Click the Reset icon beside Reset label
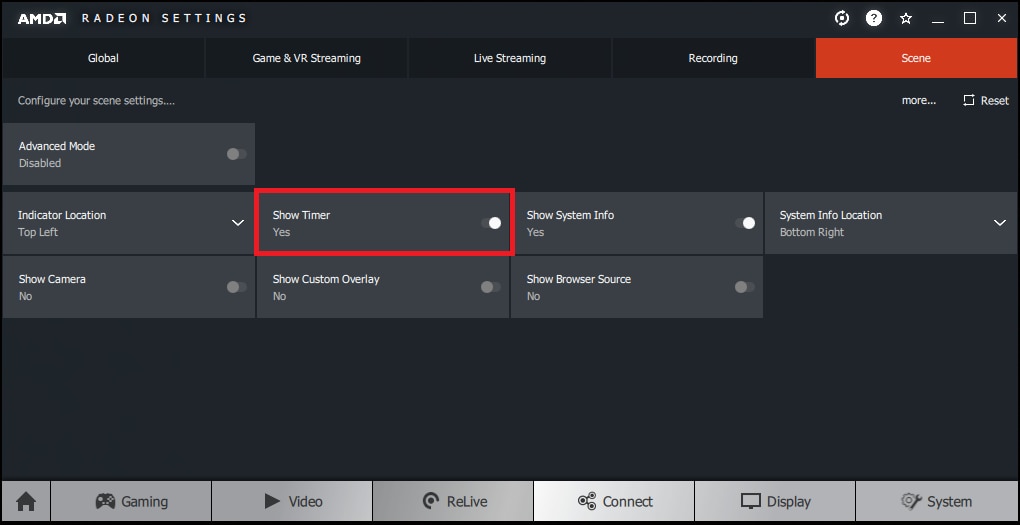The image size is (1020, 525). point(969,100)
